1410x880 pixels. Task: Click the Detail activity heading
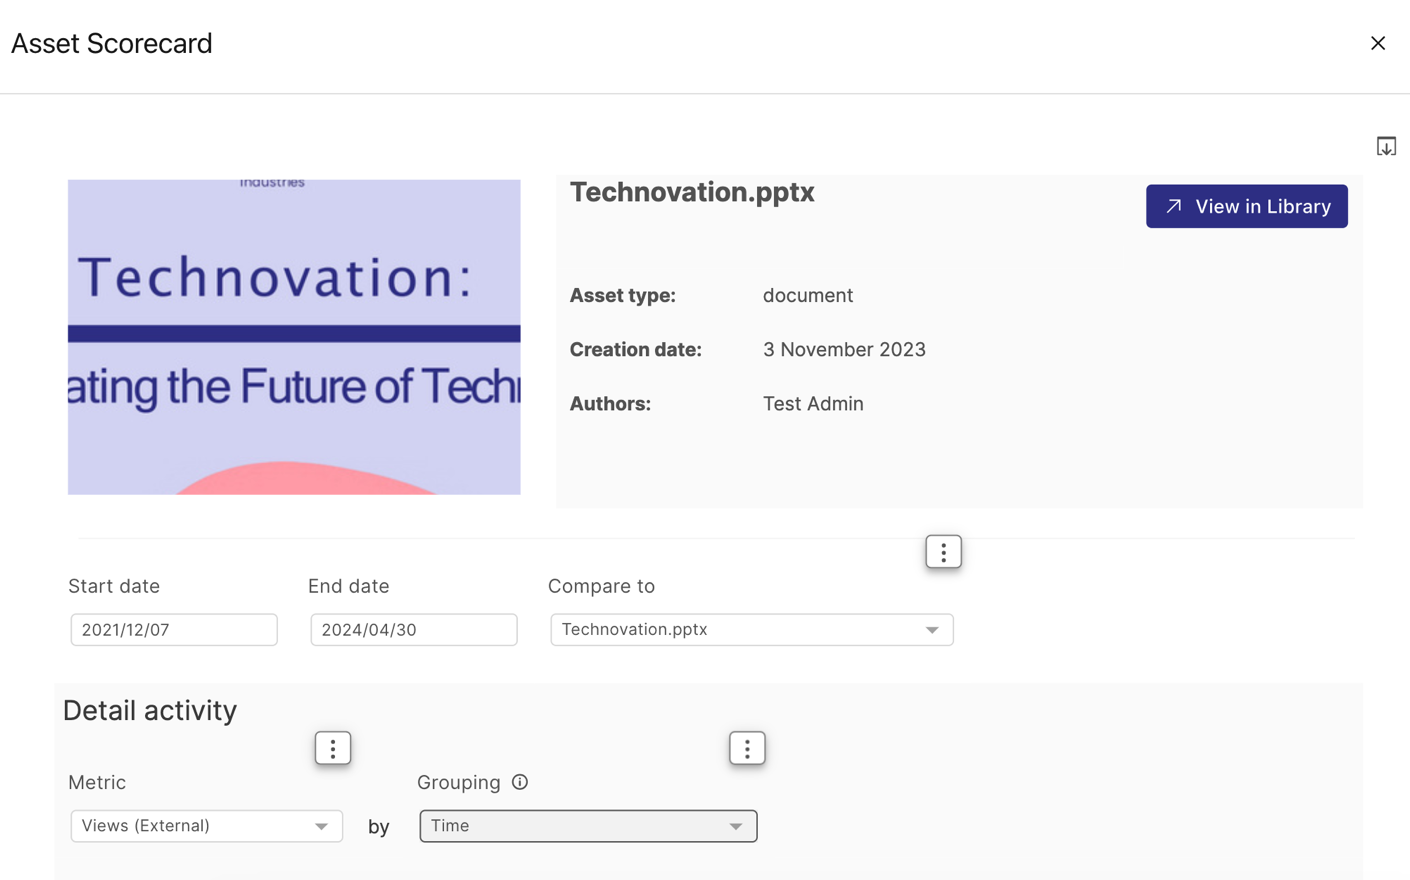pyautogui.click(x=150, y=710)
